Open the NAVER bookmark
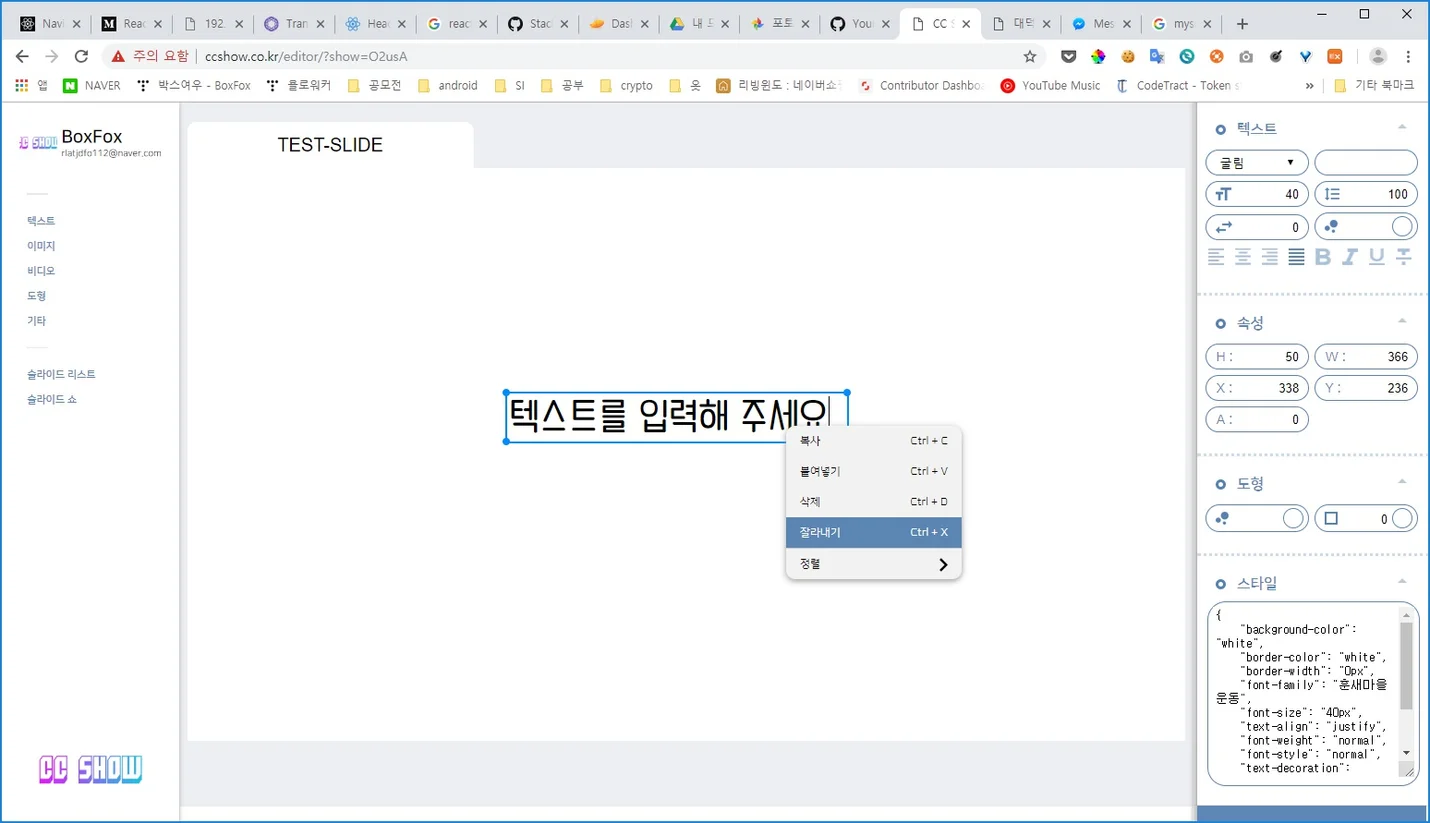Image resolution: width=1430 pixels, height=823 pixels. point(92,86)
